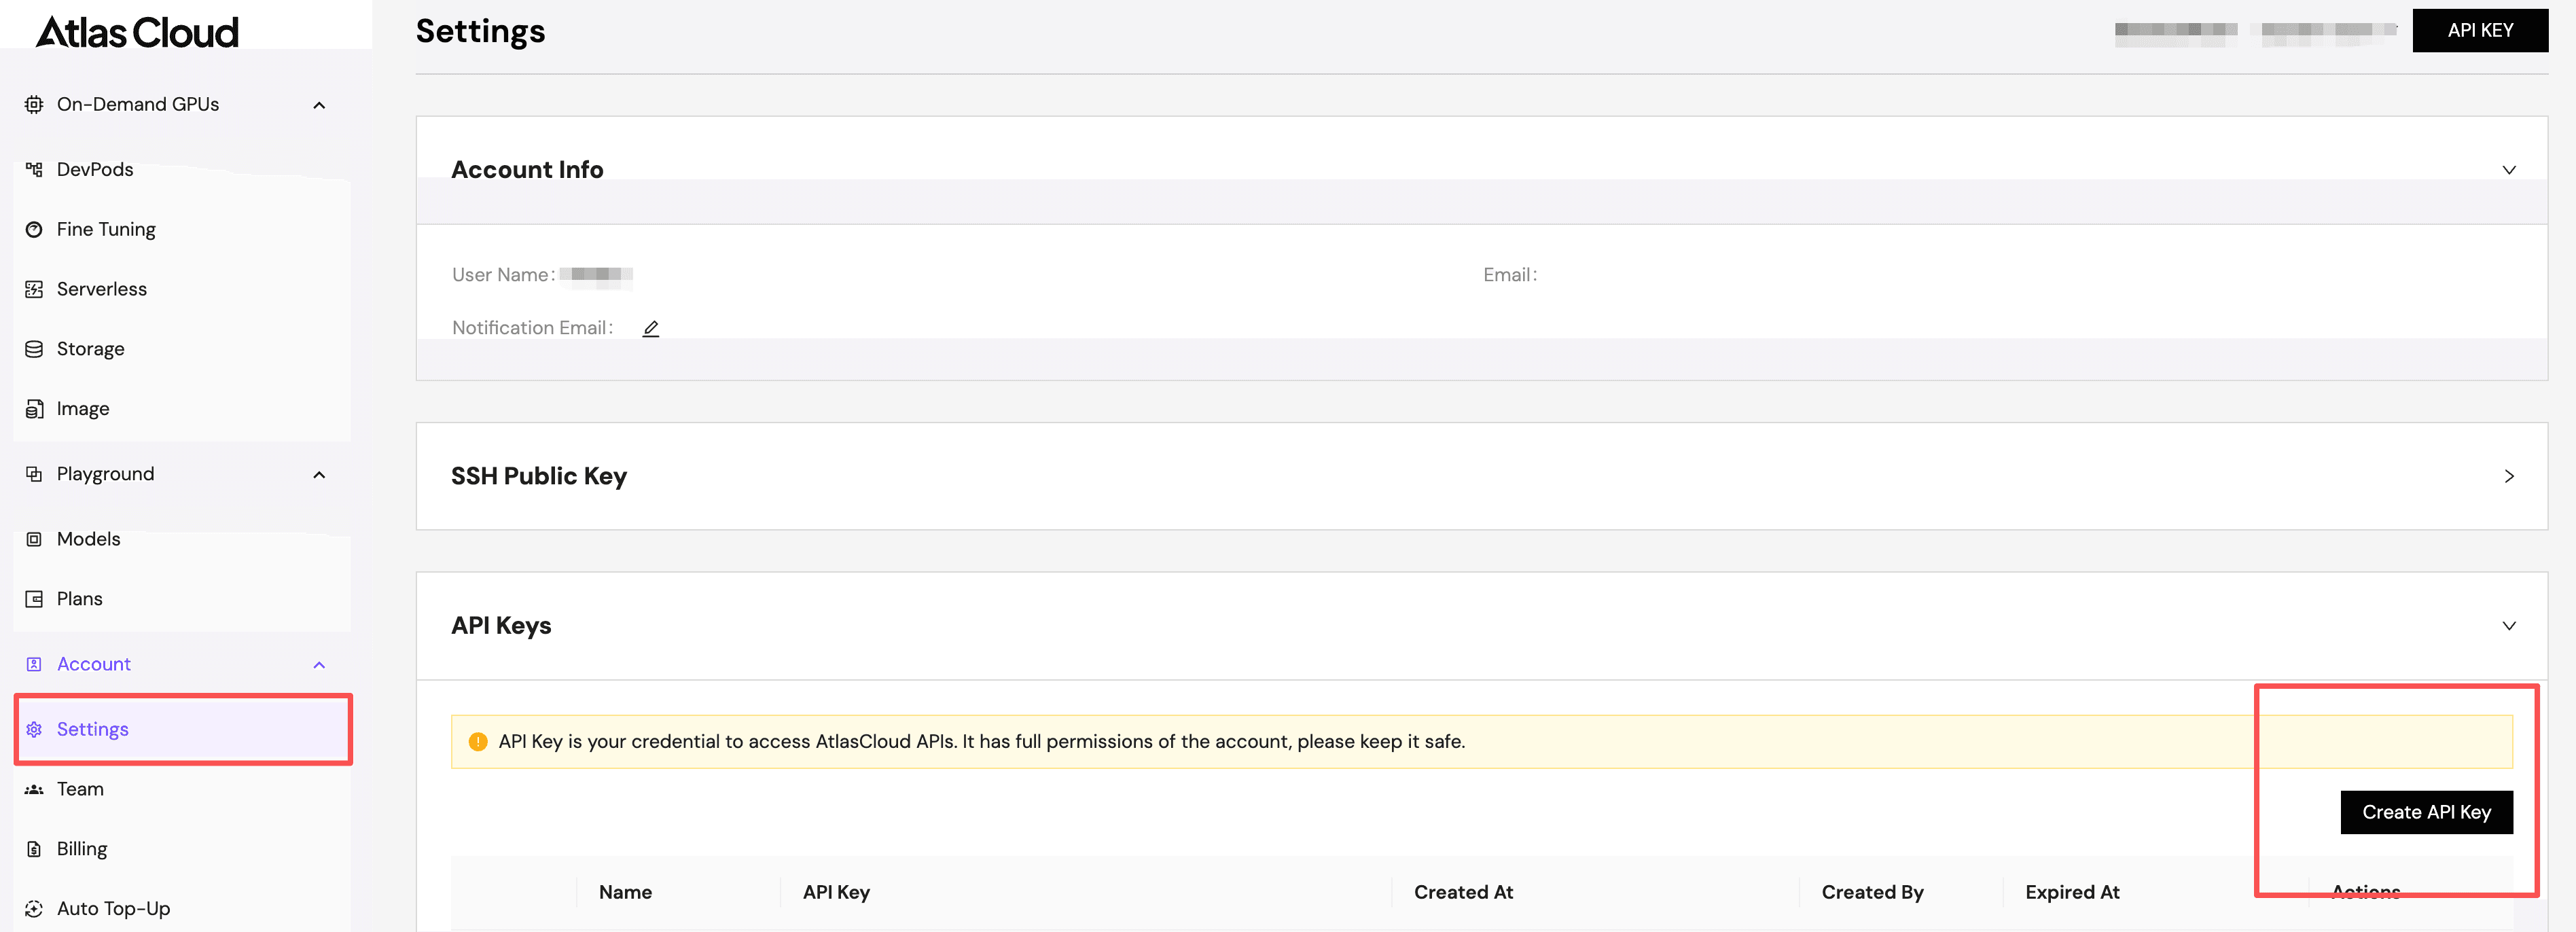The image size is (2576, 932).
Task: Click the Name column header
Action: click(625, 892)
